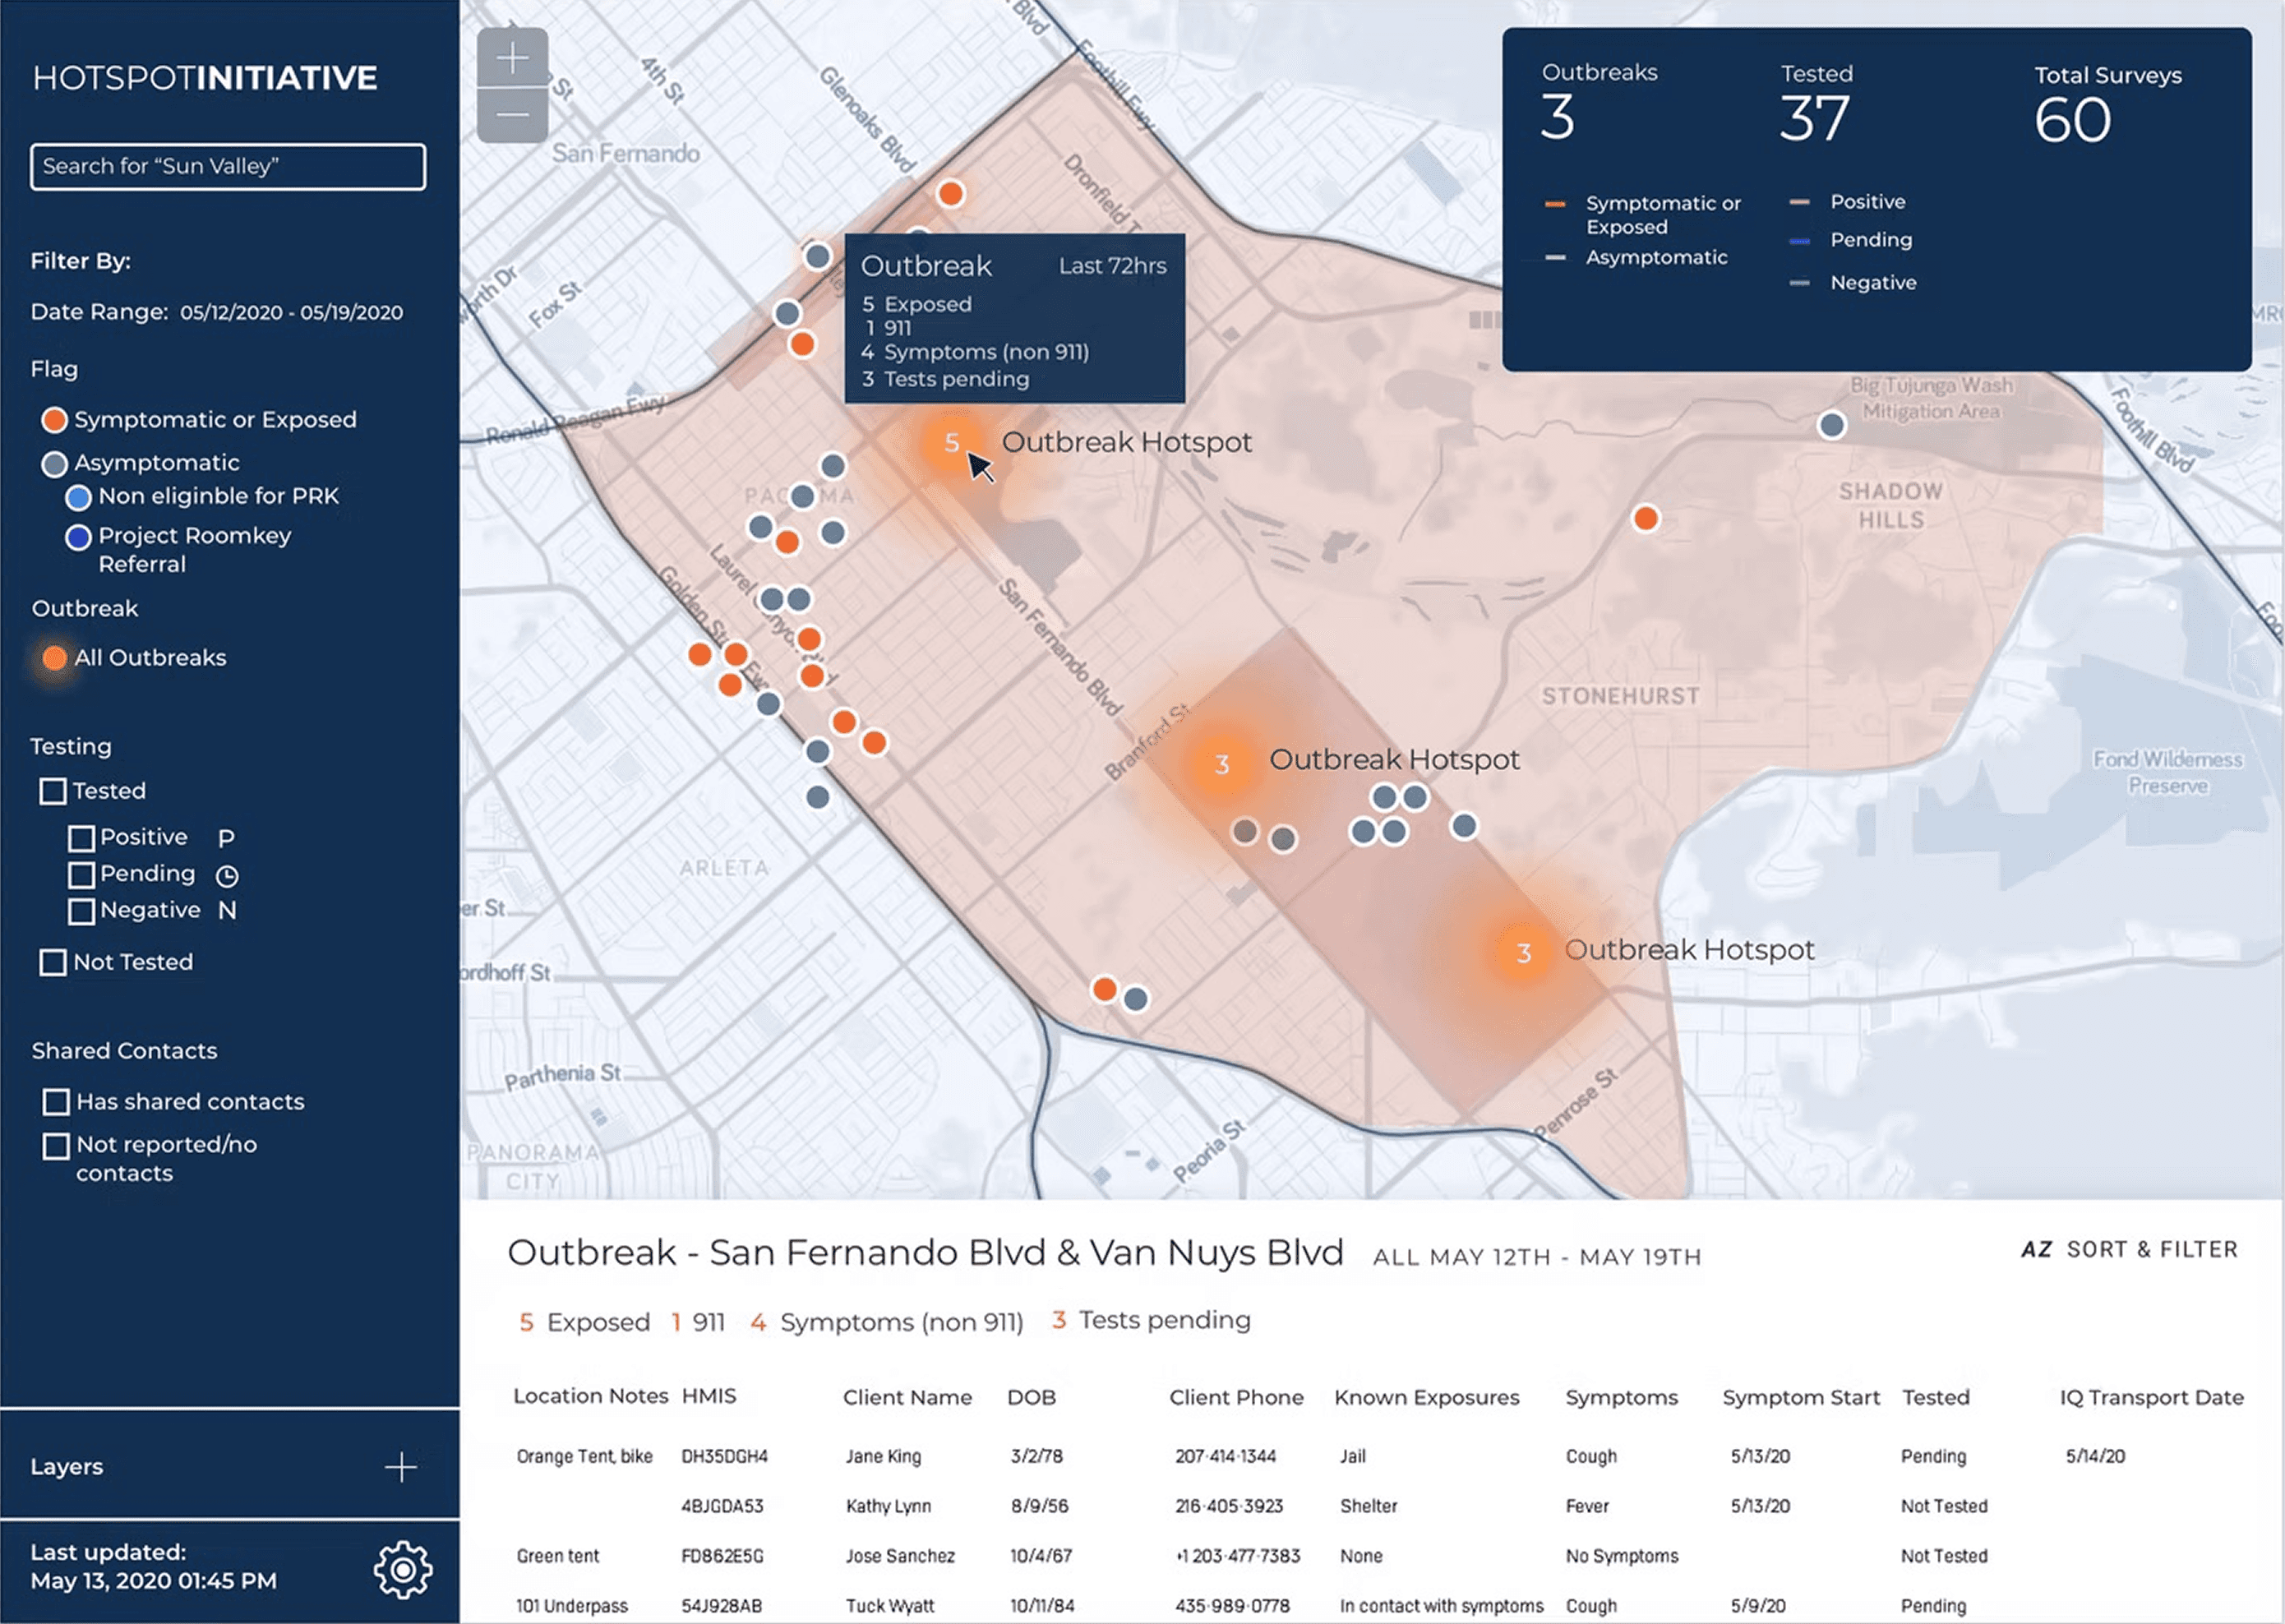Viewport: 2285px width, 1624px height.
Task: Zoom out the map with minus button
Action: point(512,115)
